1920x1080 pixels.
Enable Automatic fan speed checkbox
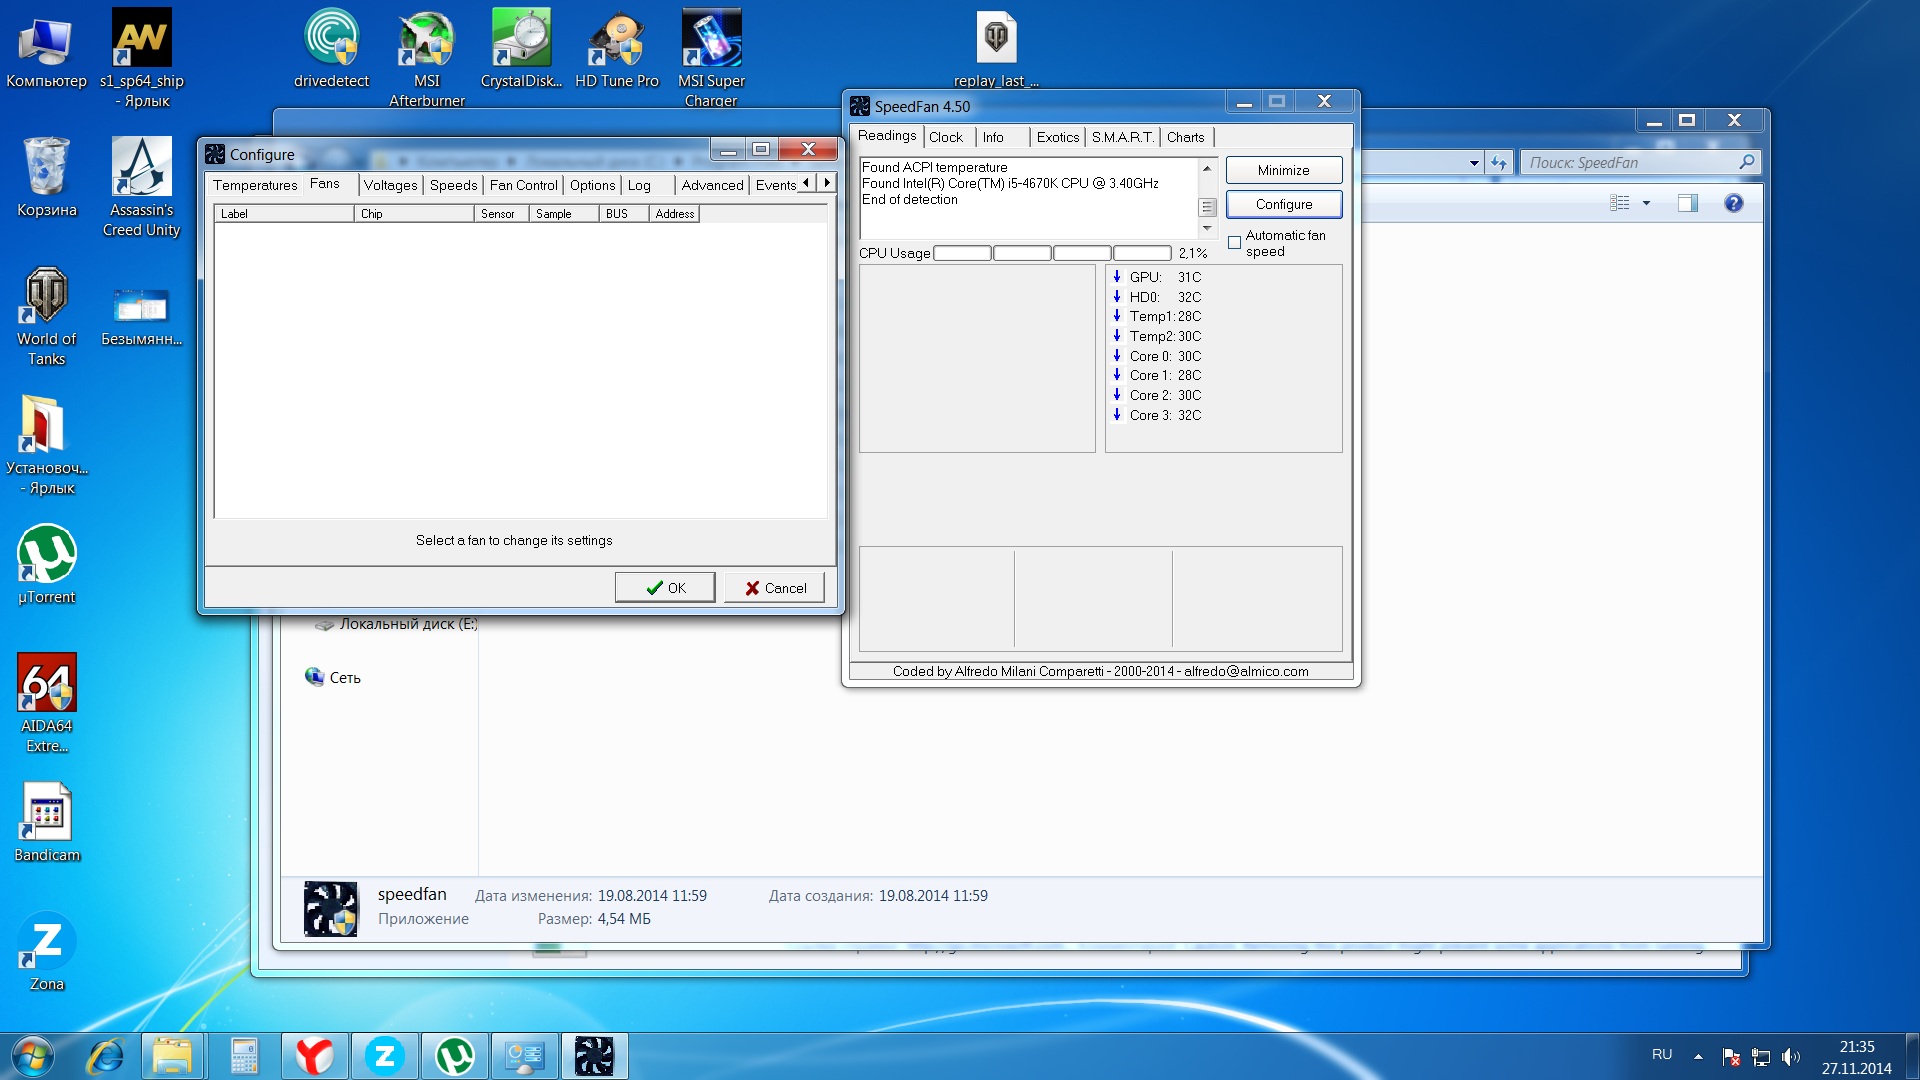1234,243
